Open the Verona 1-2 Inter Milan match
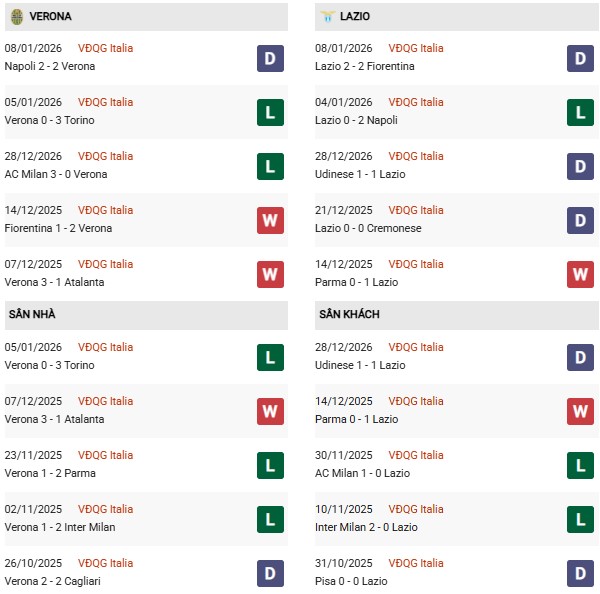This screenshot has width=600, height=594. pos(60,527)
